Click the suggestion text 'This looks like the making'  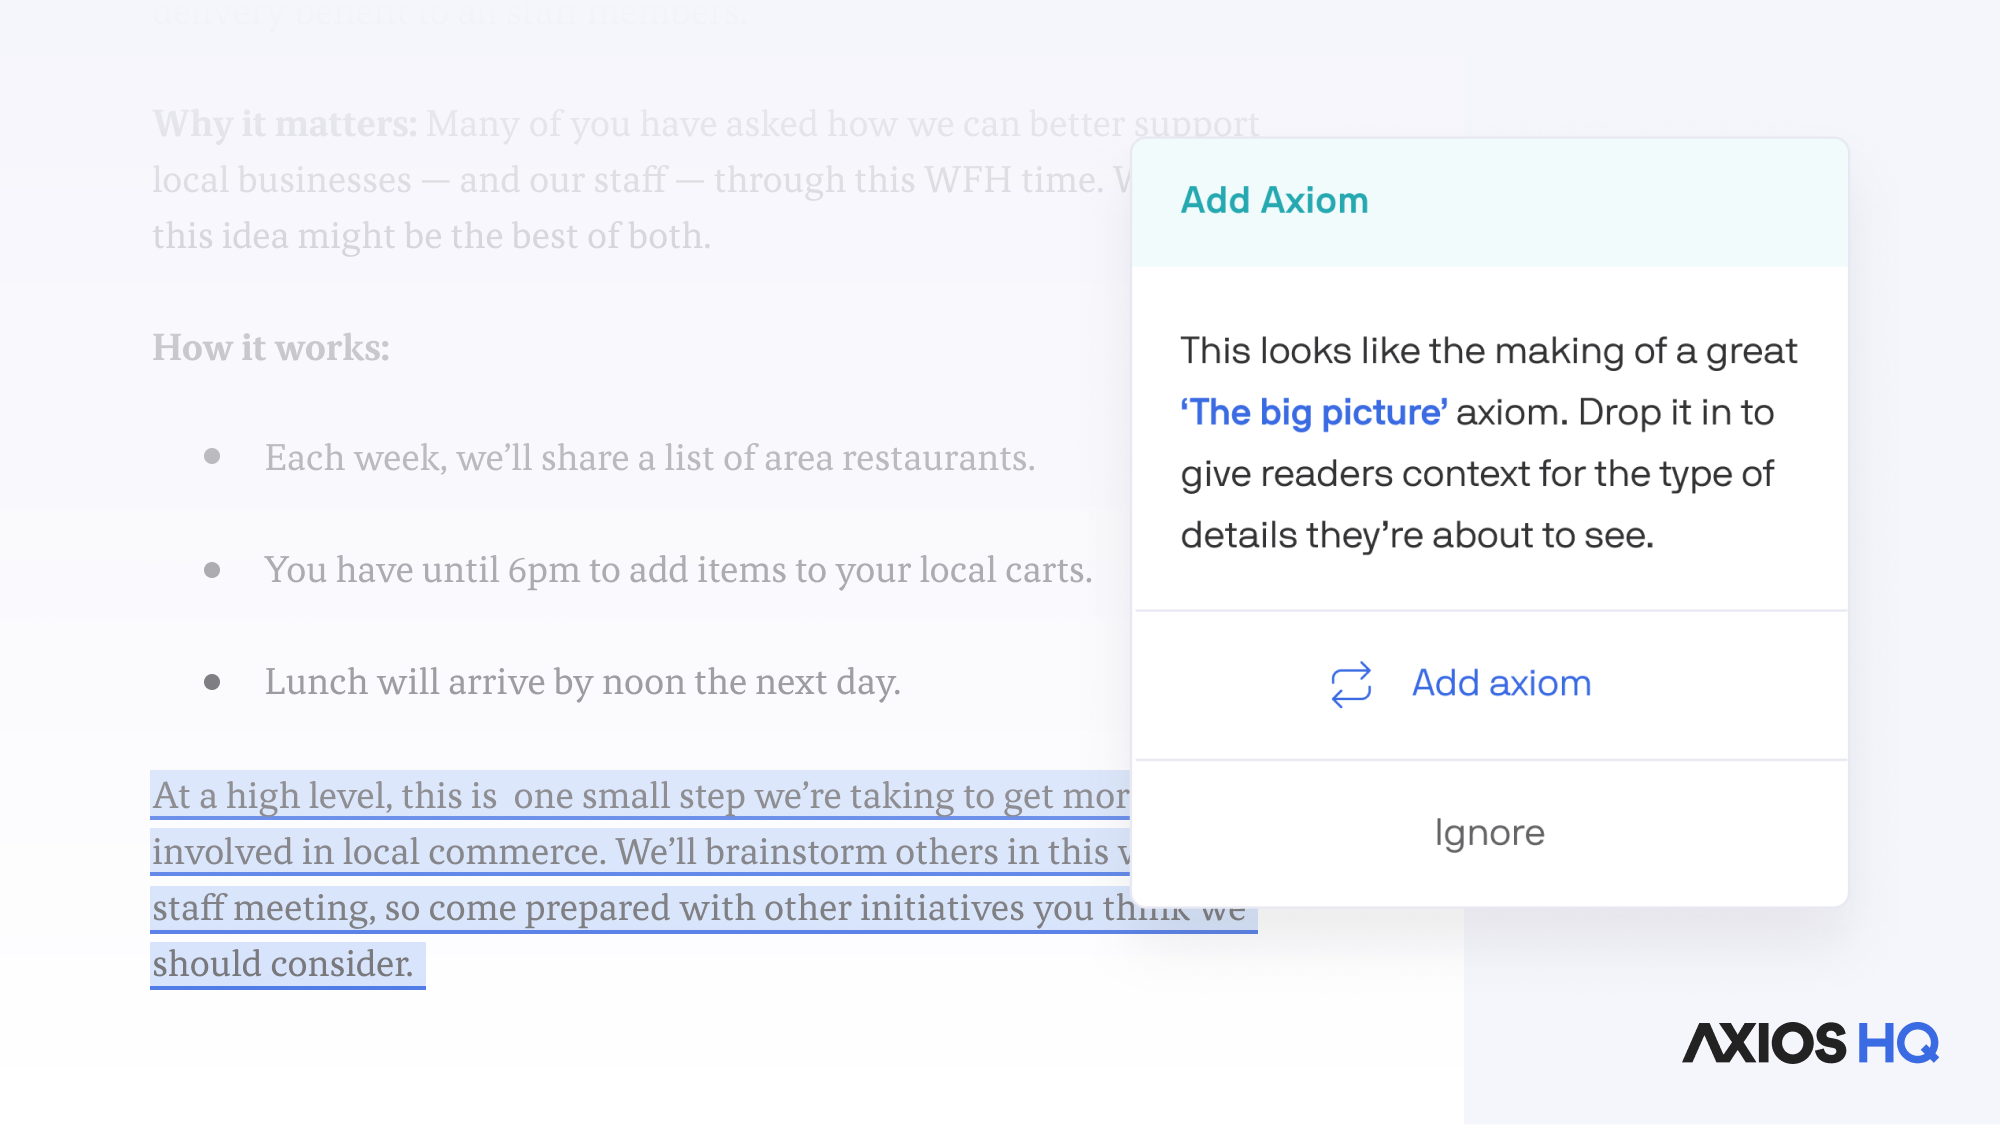(1488, 351)
